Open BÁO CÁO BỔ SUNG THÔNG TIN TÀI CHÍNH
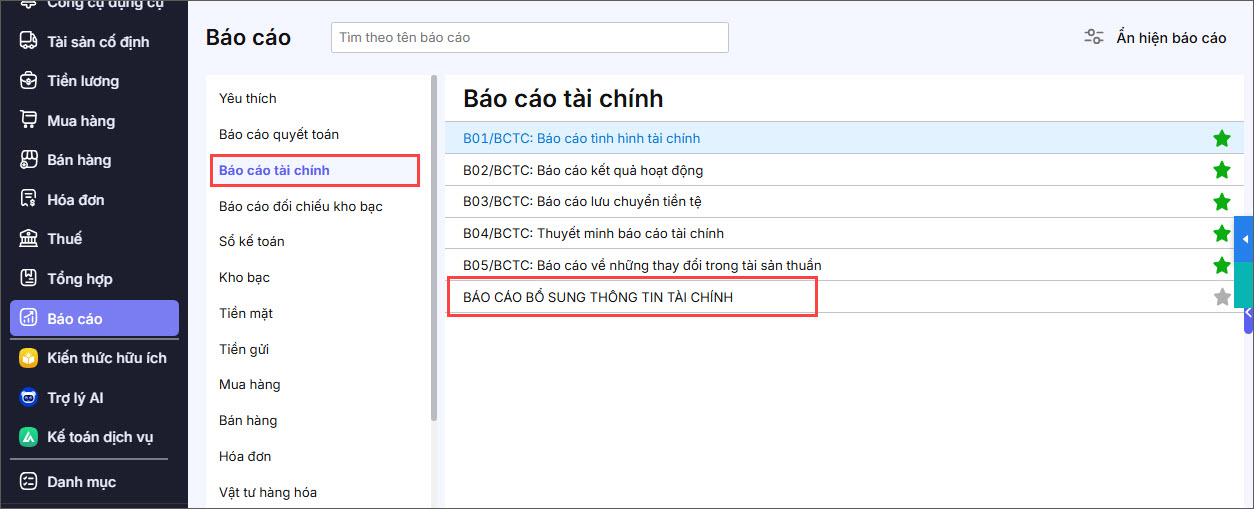The height and width of the screenshot is (509, 1254). [x=598, y=297]
